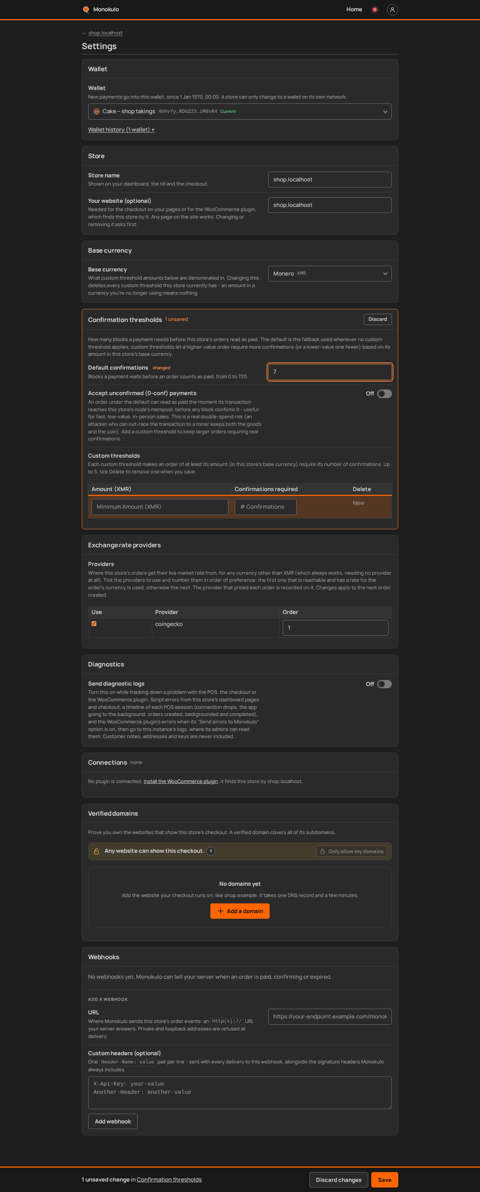Click the # Confirmations field
Image resolution: width=480 pixels, height=1192 pixels.
(265, 506)
